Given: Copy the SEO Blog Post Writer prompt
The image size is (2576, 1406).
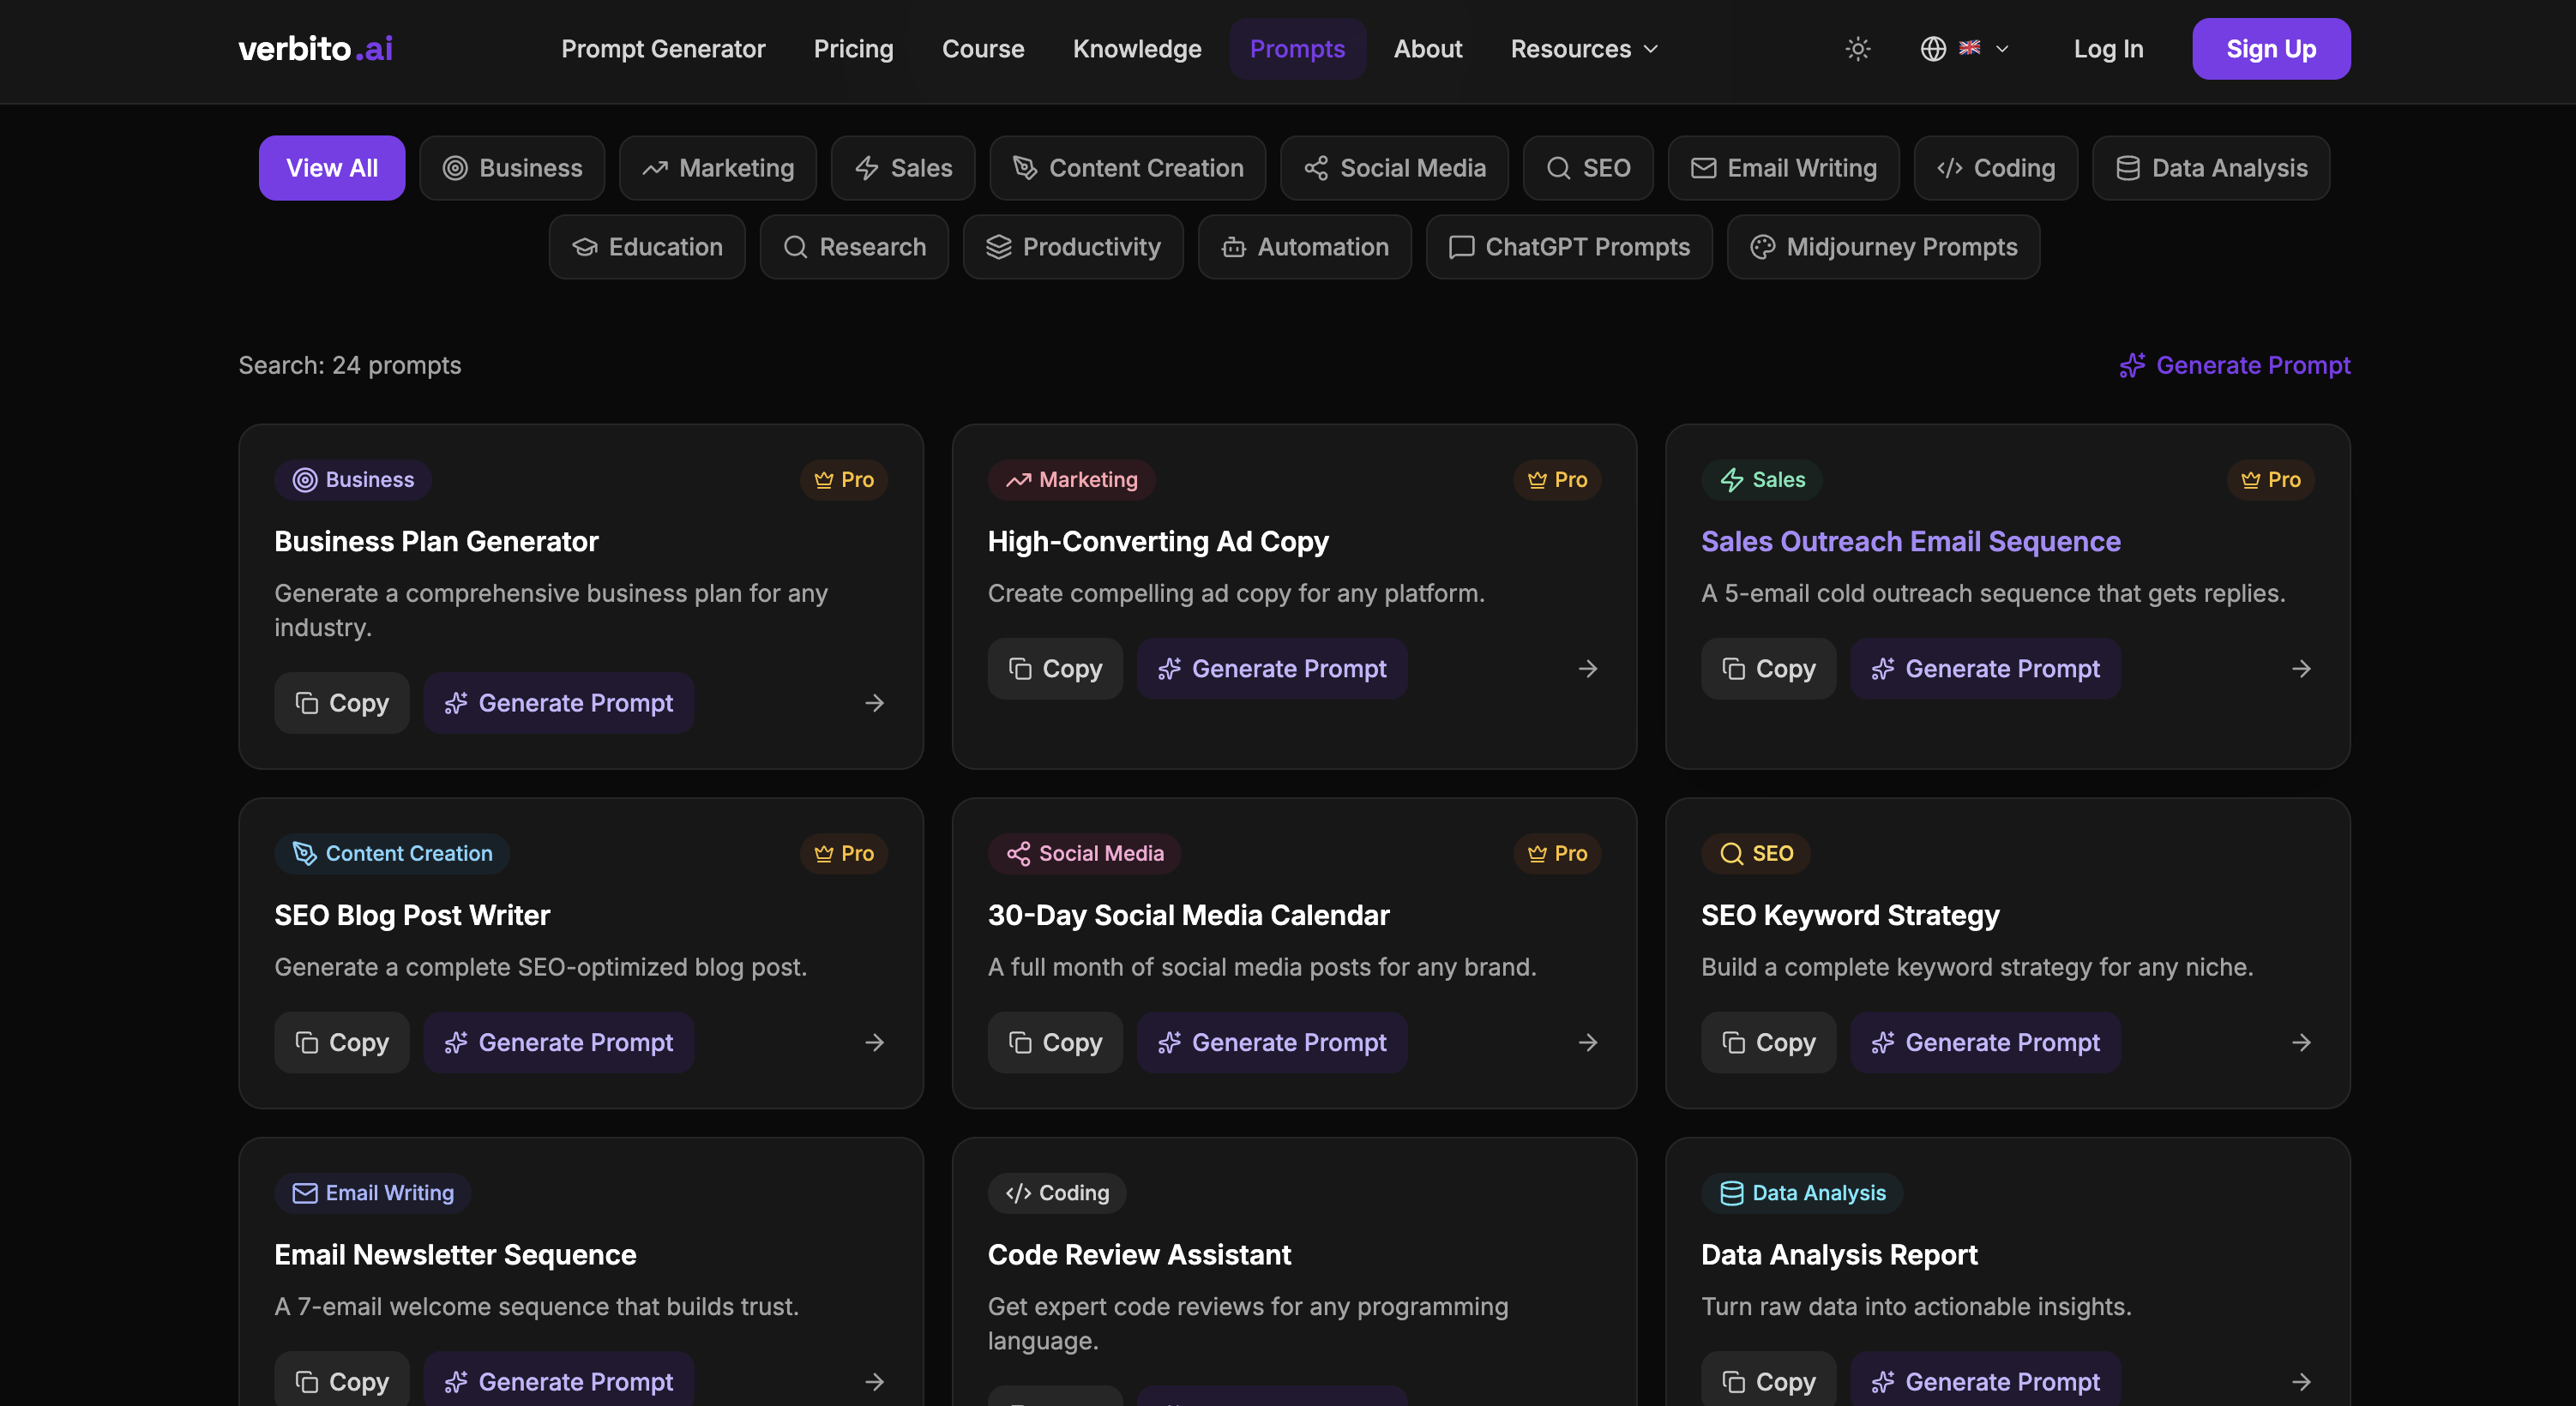Looking at the screenshot, I should pos(342,1043).
